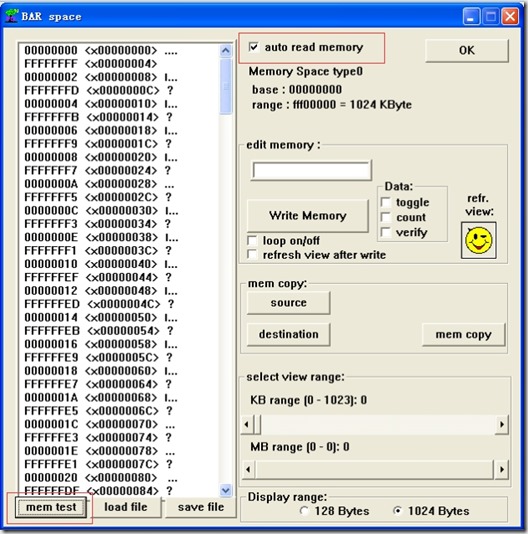Select row FFFFFFEB <x00000054>
Screen dimensions: 528x534
pyautogui.click(x=119, y=331)
